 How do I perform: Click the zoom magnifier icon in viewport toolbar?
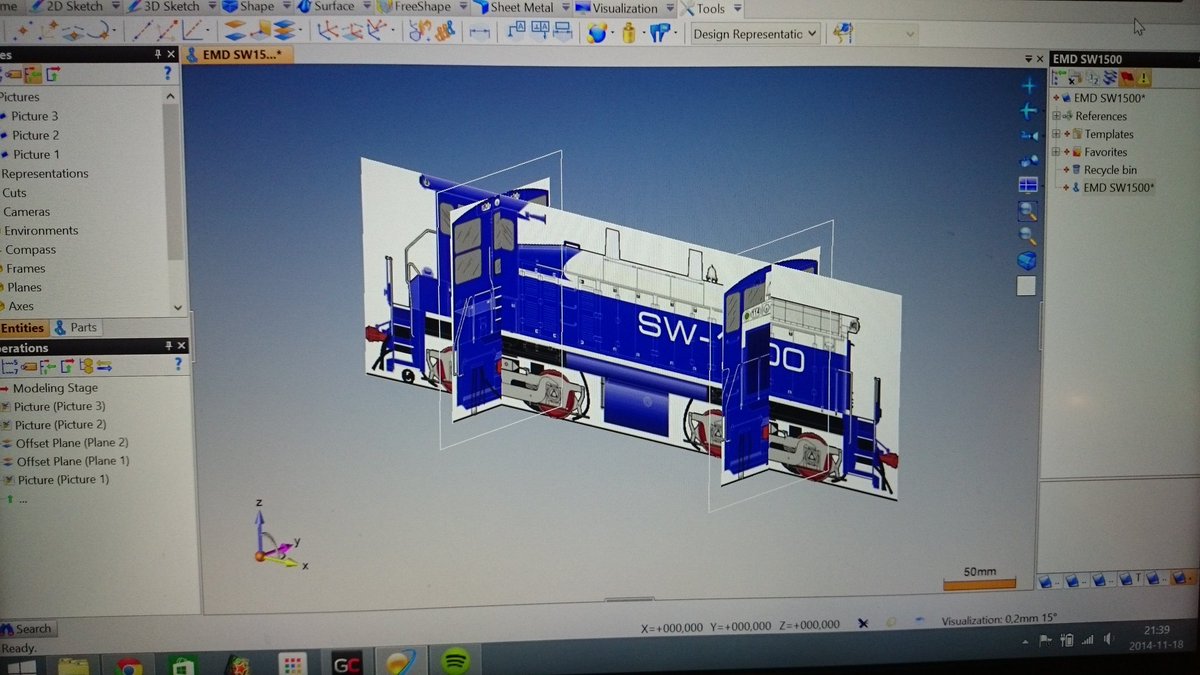pyautogui.click(x=1027, y=210)
